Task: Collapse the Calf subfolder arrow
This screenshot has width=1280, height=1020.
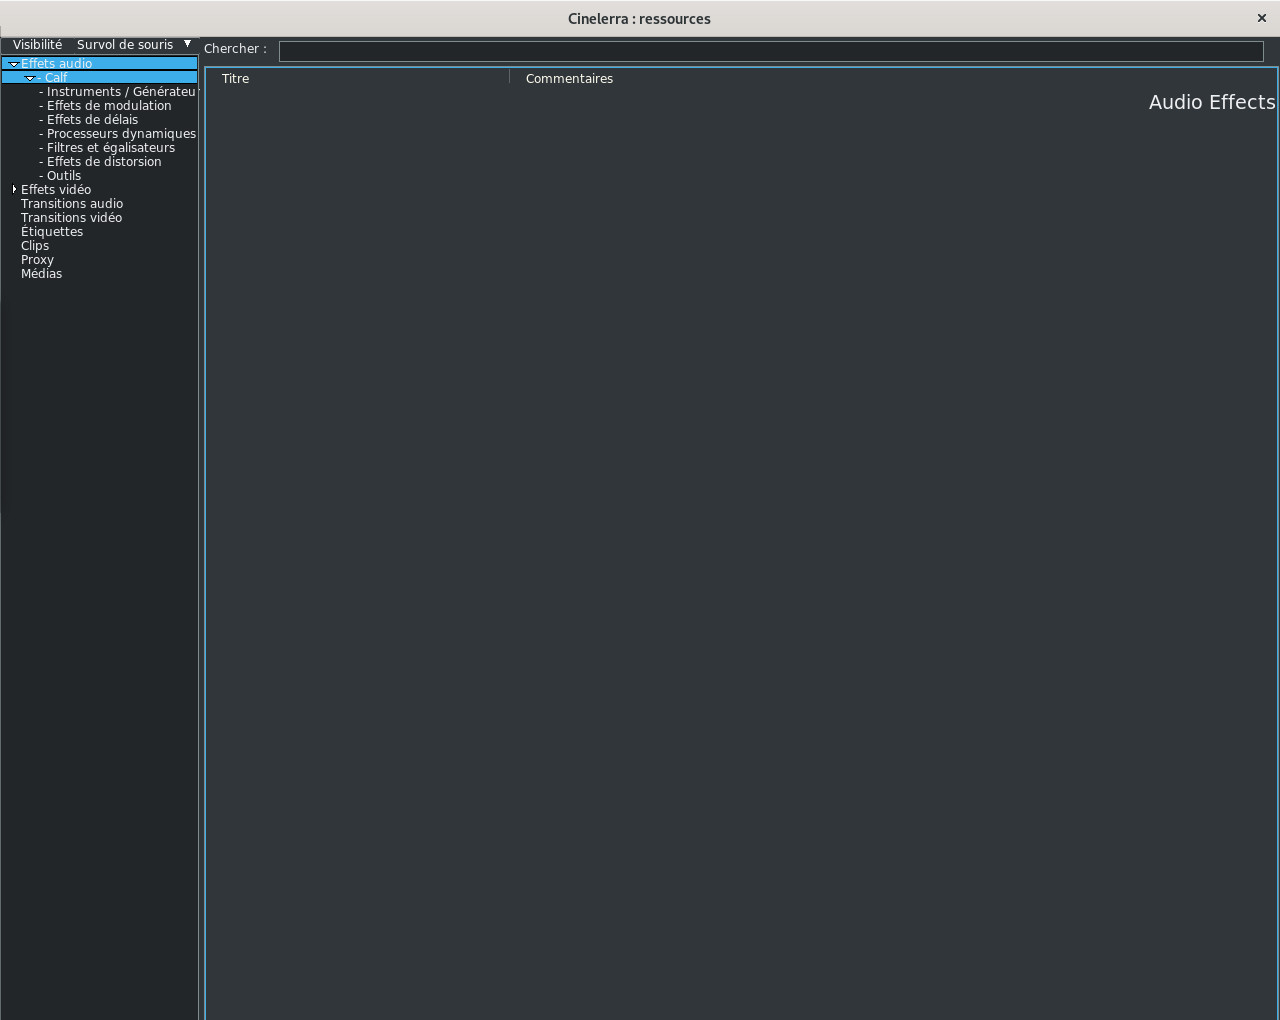Action: 30,78
